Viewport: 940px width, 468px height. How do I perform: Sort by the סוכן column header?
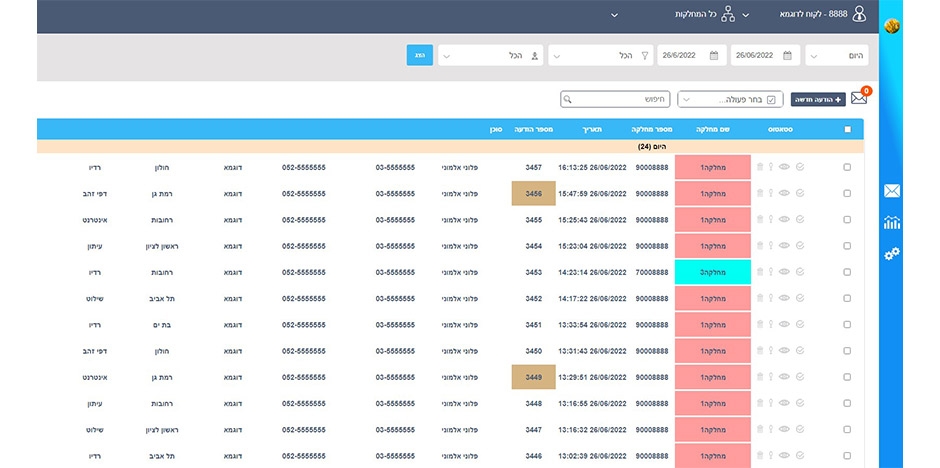[x=496, y=129]
